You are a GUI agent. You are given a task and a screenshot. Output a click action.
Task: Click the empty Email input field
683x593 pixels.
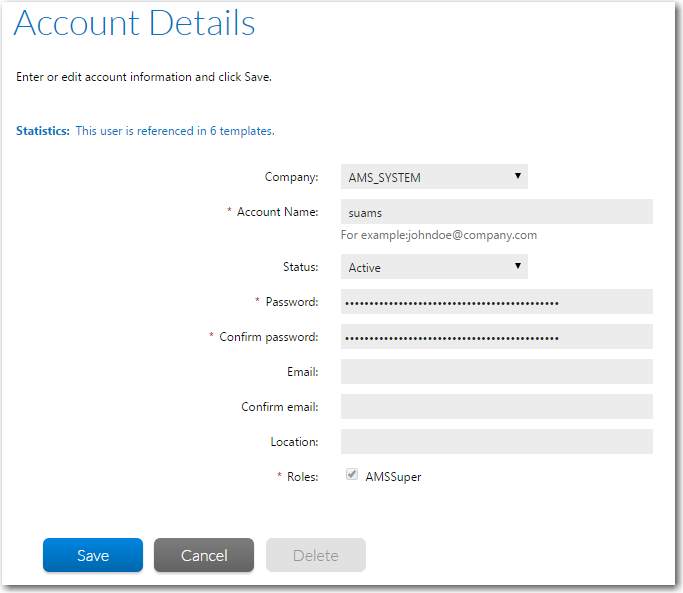pyautogui.click(x=496, y=372)
